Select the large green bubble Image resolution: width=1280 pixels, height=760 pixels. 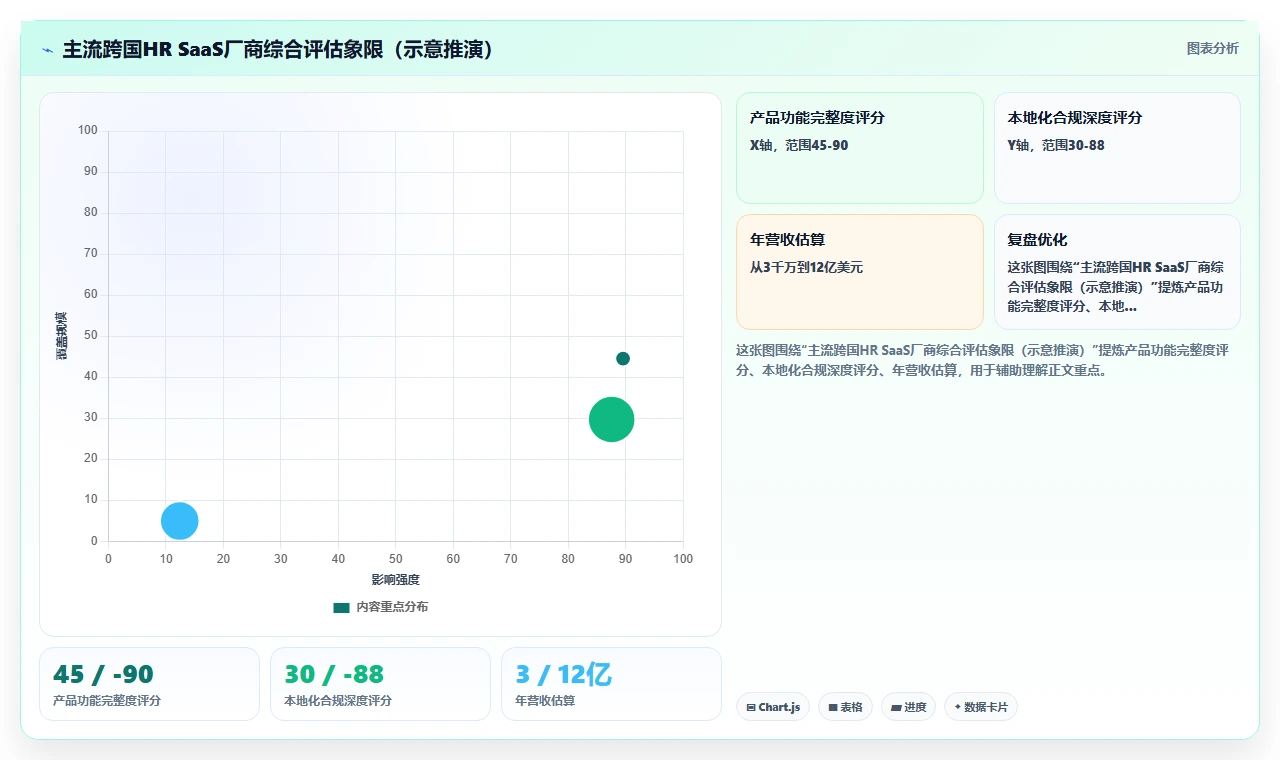point(612,419)
